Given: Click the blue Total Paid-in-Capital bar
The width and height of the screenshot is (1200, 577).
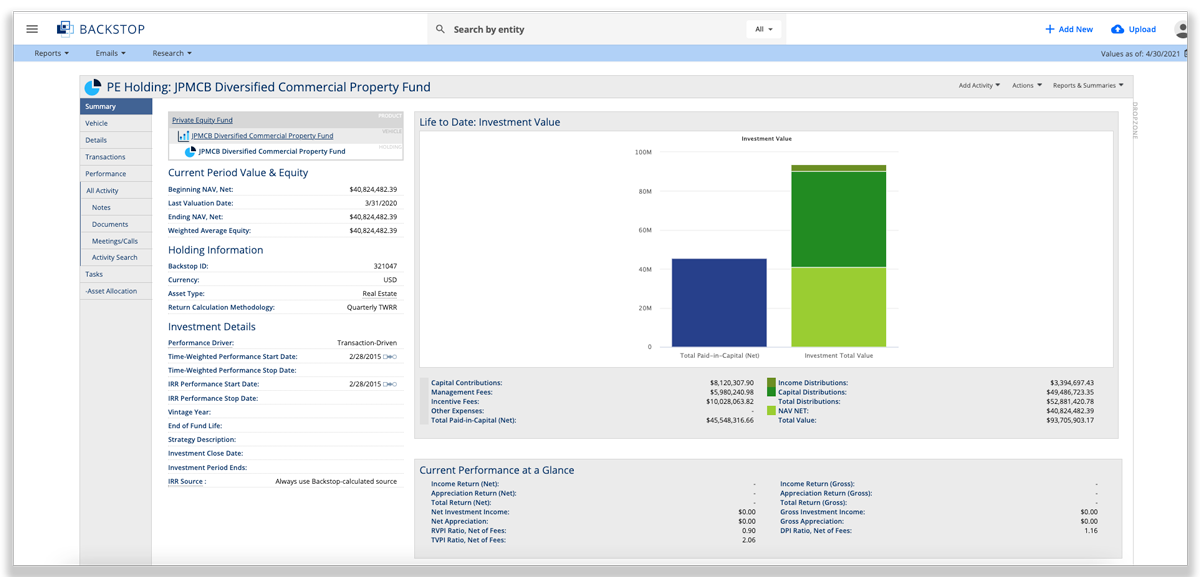Looking at the screenshot, I should tap(719, 302).
